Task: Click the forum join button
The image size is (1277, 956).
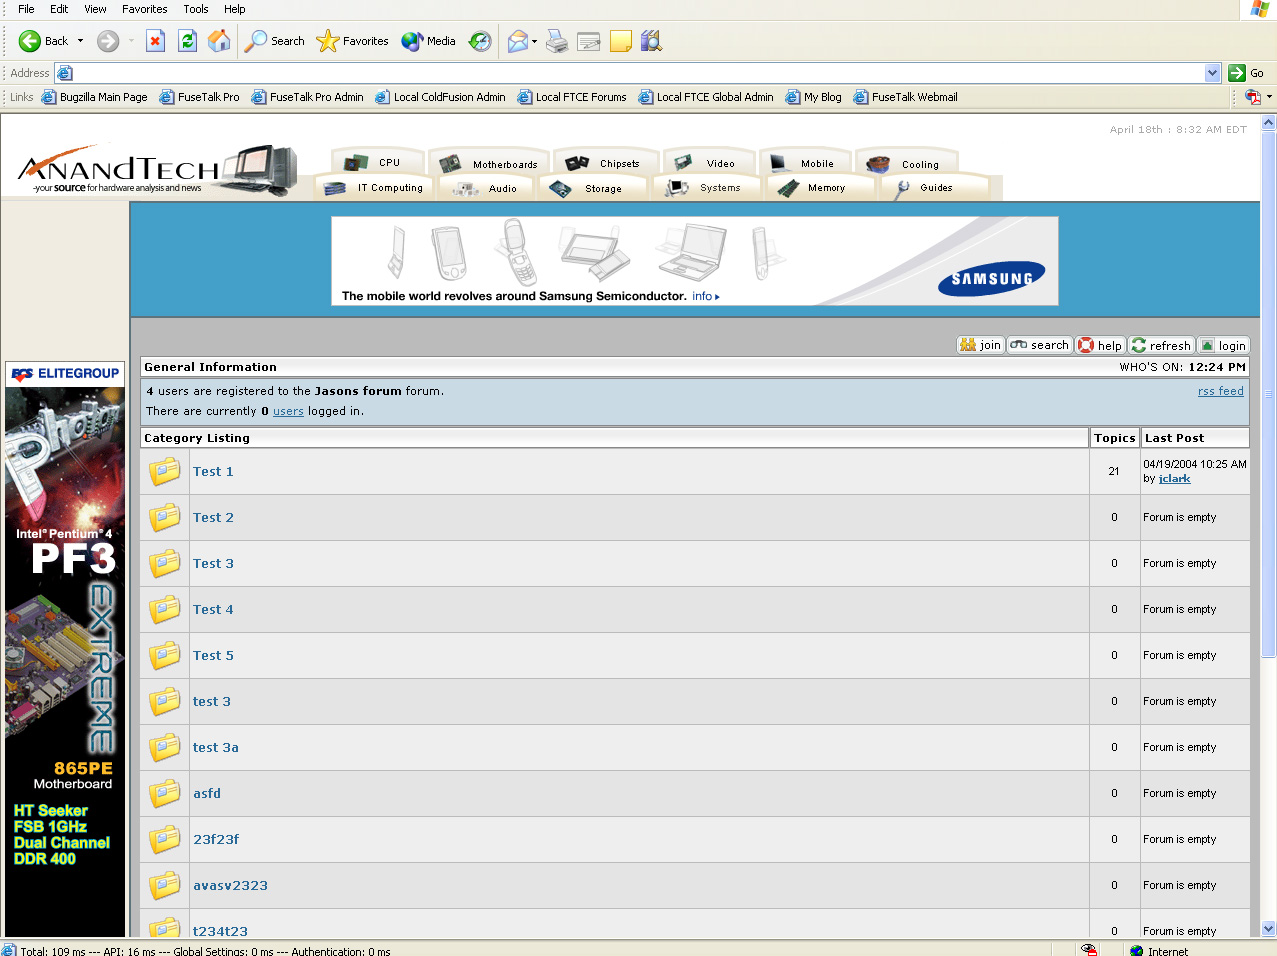Action: [x=980, y=345]
